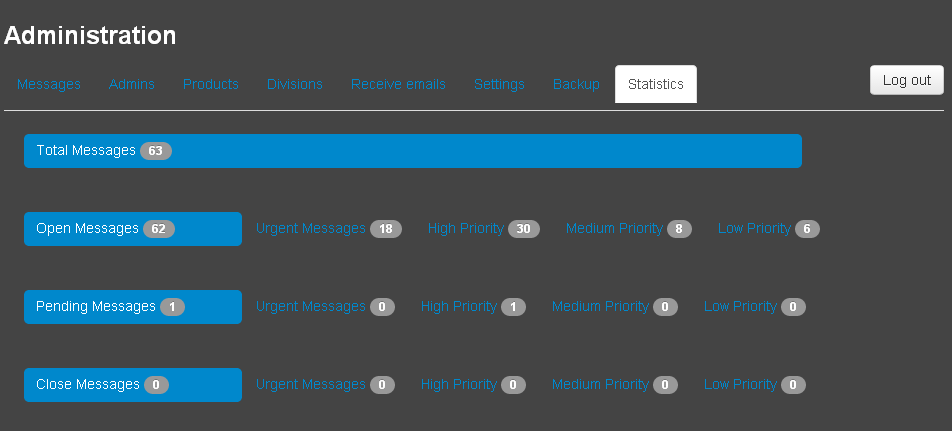This screenshot has width=952, height=431.
Task: Open High Priority link with 30 count
Action: pos(466,229)
